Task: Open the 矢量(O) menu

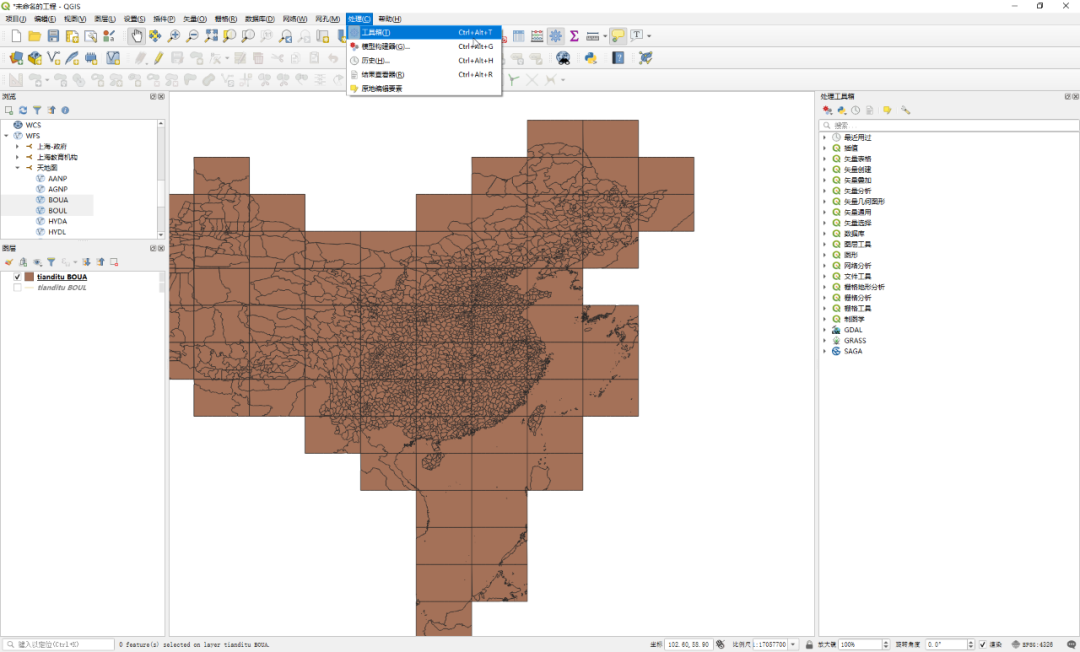Action: coord(195,19)
